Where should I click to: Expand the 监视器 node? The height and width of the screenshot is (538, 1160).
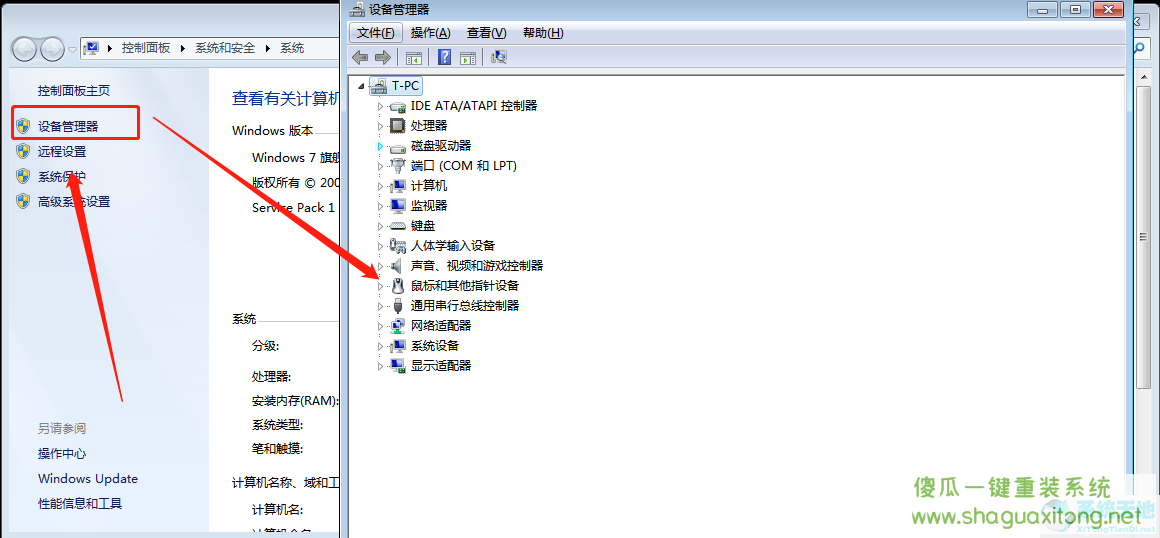(380, 206)
